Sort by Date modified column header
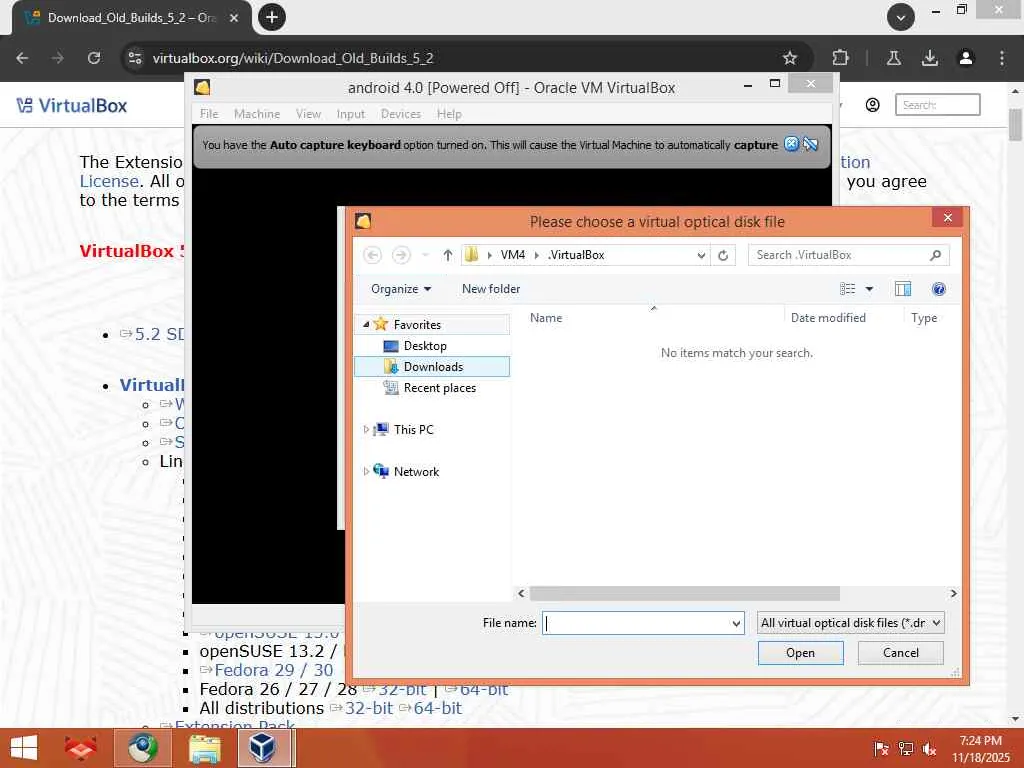 pos(828,317)
